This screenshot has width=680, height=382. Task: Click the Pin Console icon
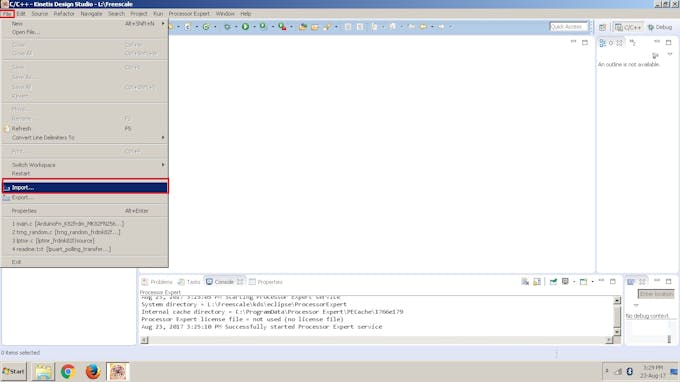(553, 282)
